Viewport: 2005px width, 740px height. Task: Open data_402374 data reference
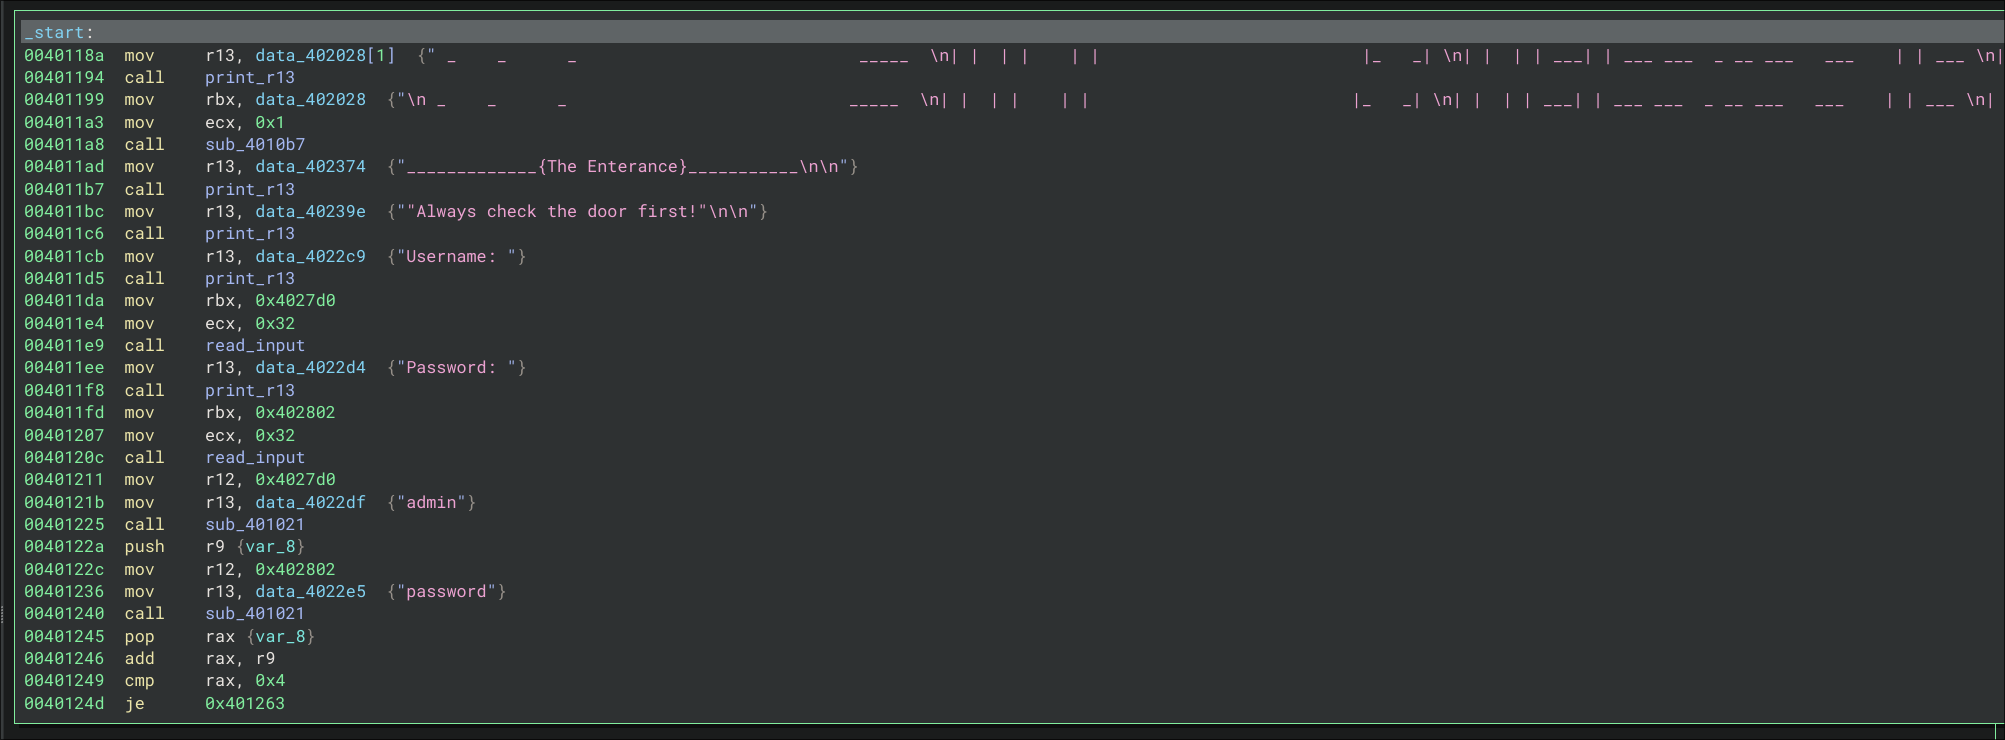pos(310,167)
